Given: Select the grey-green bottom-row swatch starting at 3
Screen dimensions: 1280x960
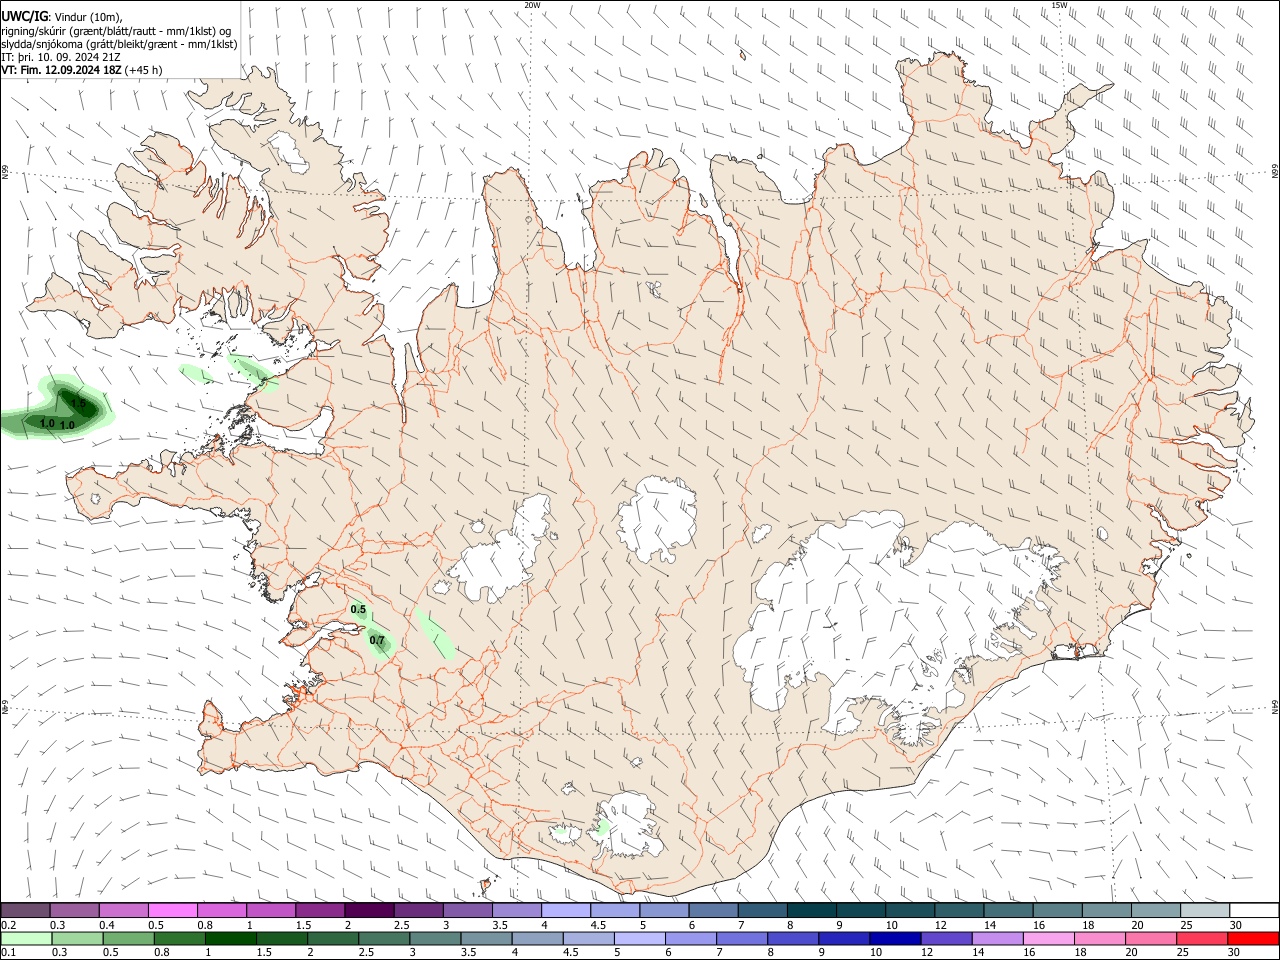Looking at the screenshot, I should [x=435, y=938].
